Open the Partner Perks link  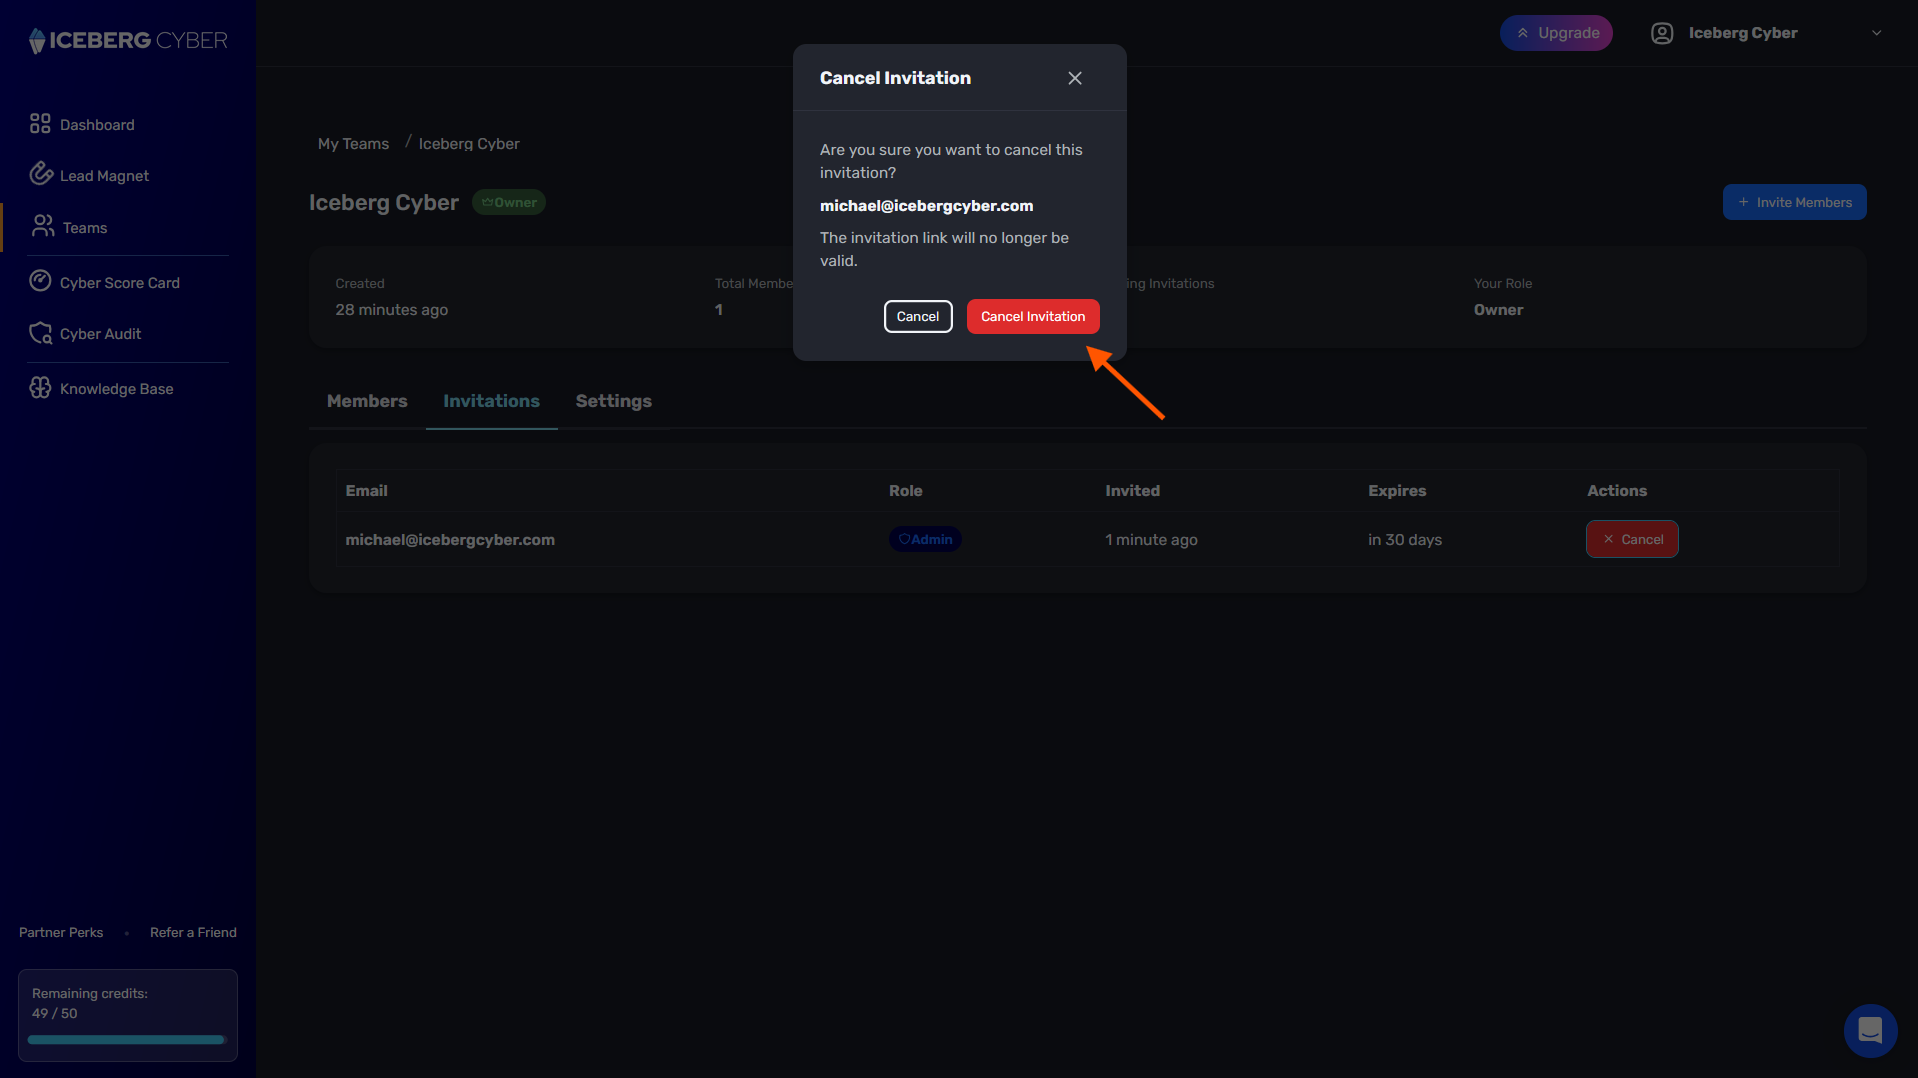61,932
